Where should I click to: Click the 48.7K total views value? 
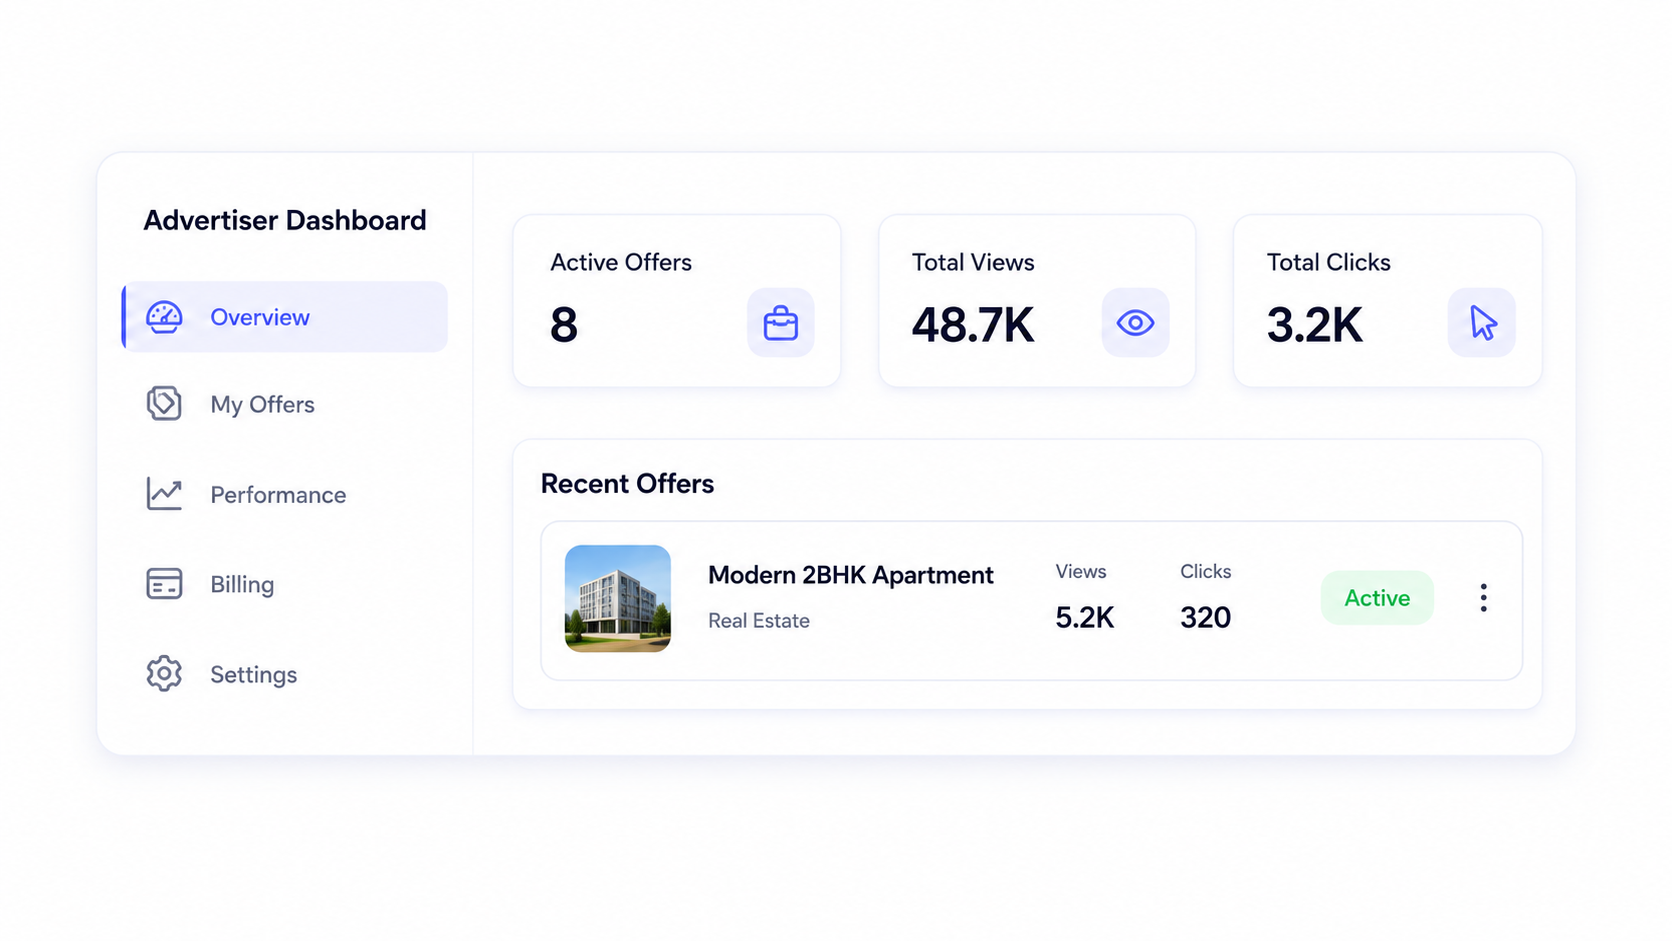pyautogui.click(x=973, y=325)
